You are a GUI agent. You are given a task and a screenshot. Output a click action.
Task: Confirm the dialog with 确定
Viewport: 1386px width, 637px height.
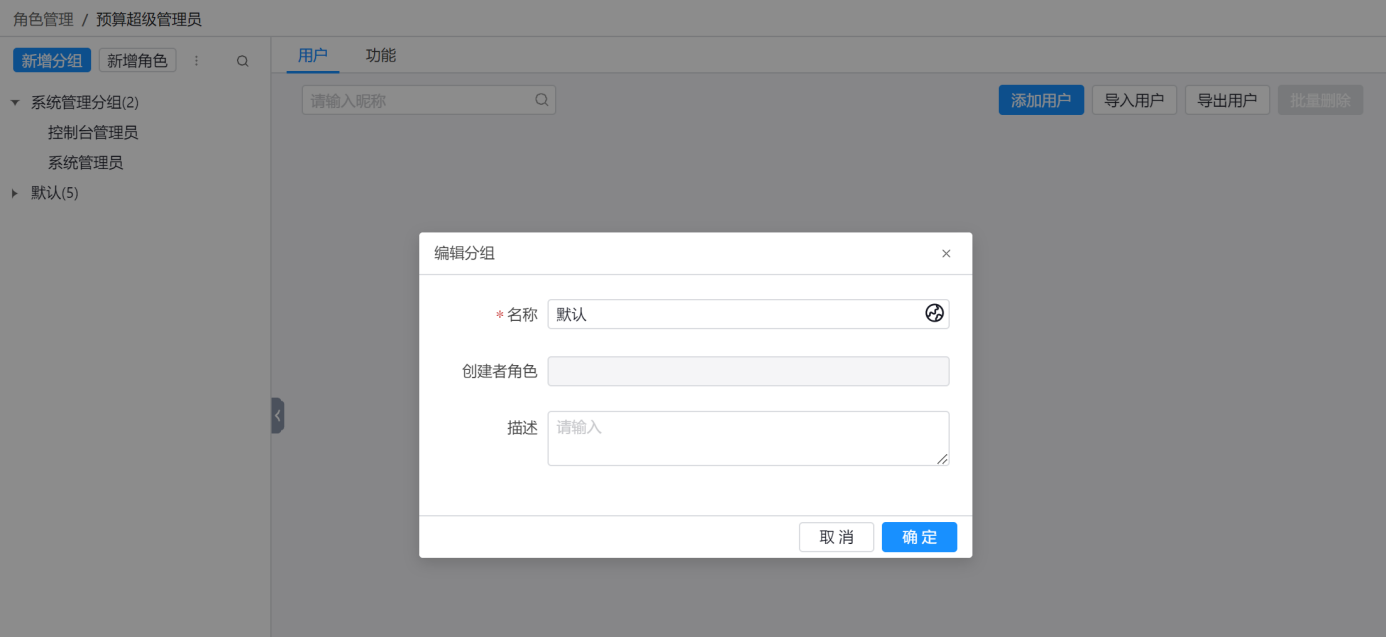point(919,537)
